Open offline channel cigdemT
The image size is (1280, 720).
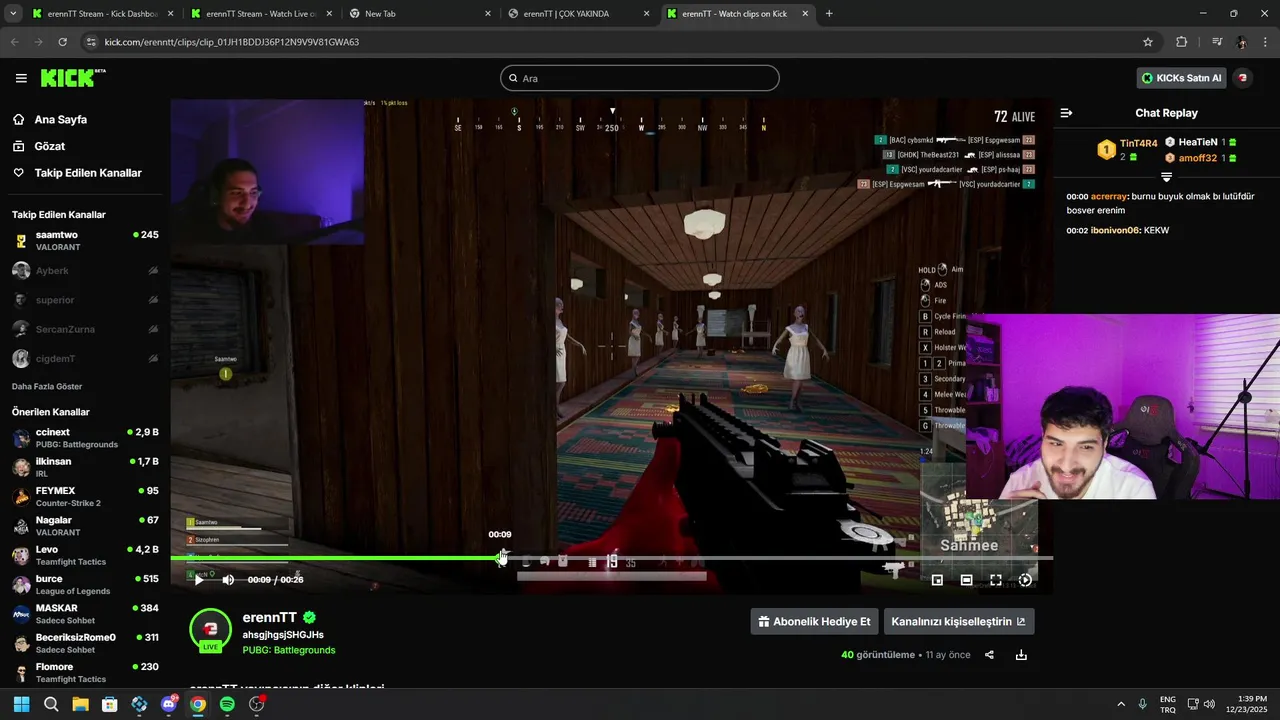click(x=85, y=359)
